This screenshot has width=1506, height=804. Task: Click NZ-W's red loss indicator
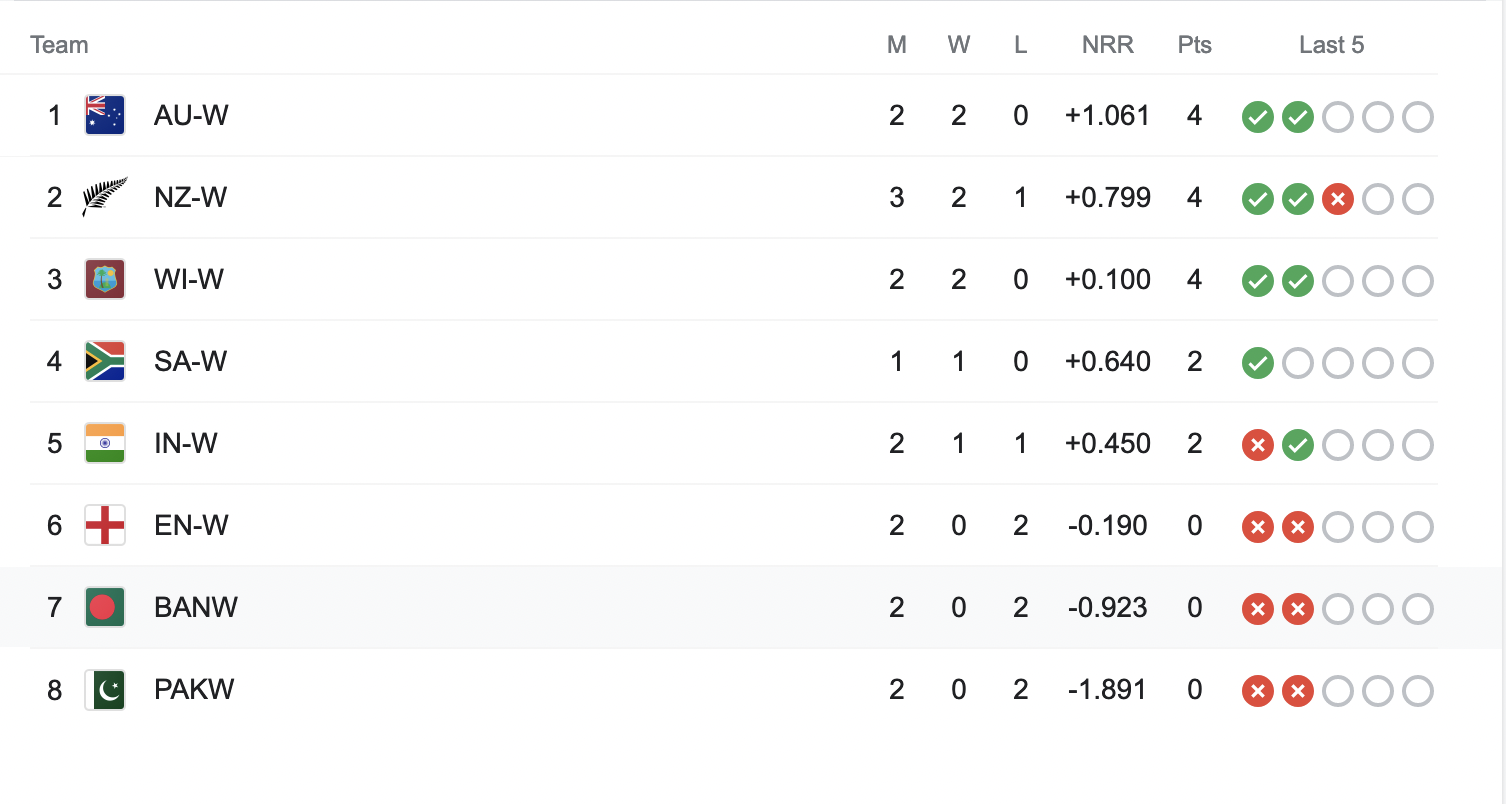click(1337, 200)
